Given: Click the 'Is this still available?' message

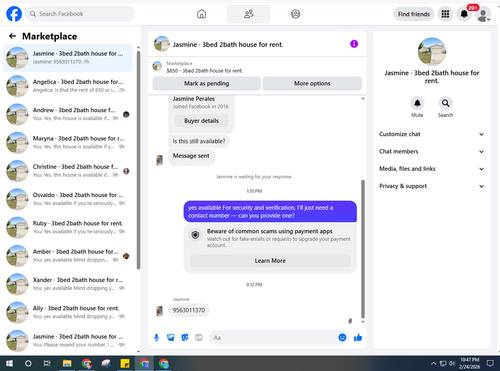Looking at the screenshot, I should (x=199, y=141).
